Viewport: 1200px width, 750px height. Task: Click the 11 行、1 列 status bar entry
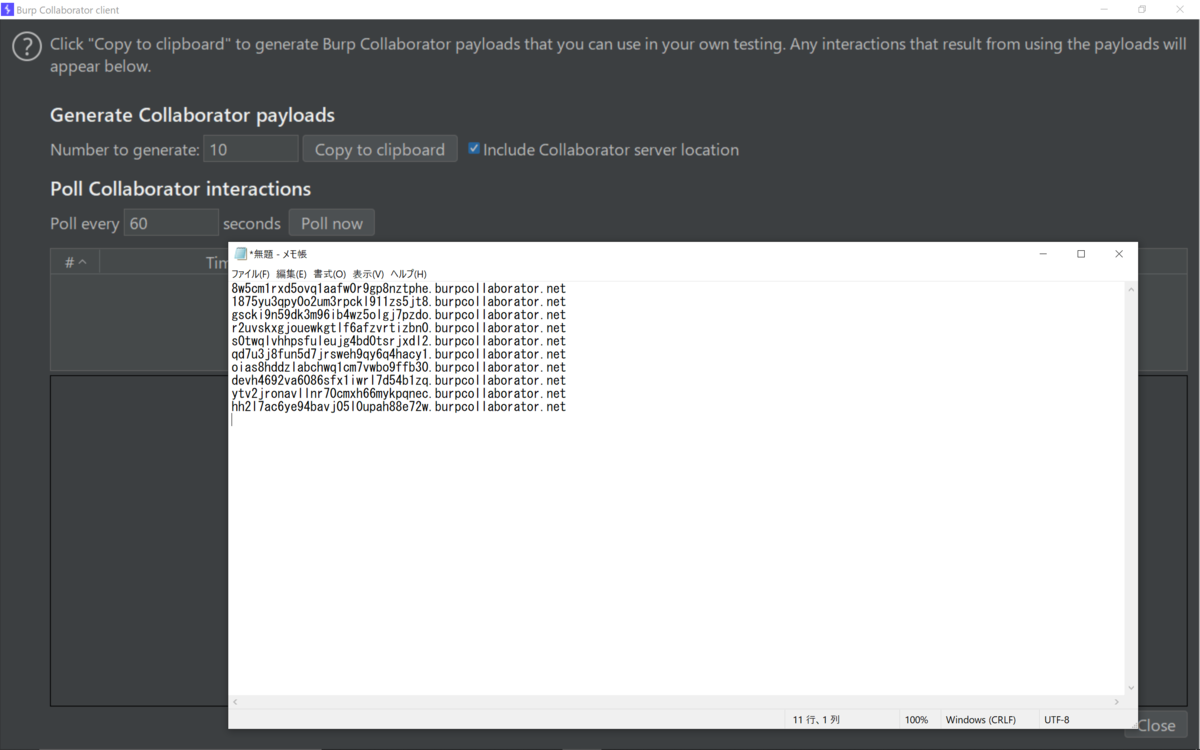click(816, 720)
